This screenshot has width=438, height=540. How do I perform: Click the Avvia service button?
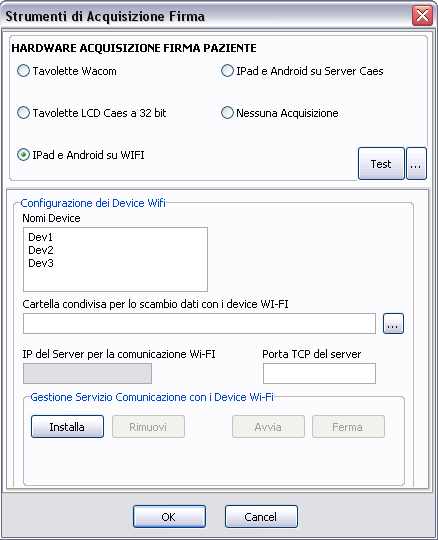268,427
